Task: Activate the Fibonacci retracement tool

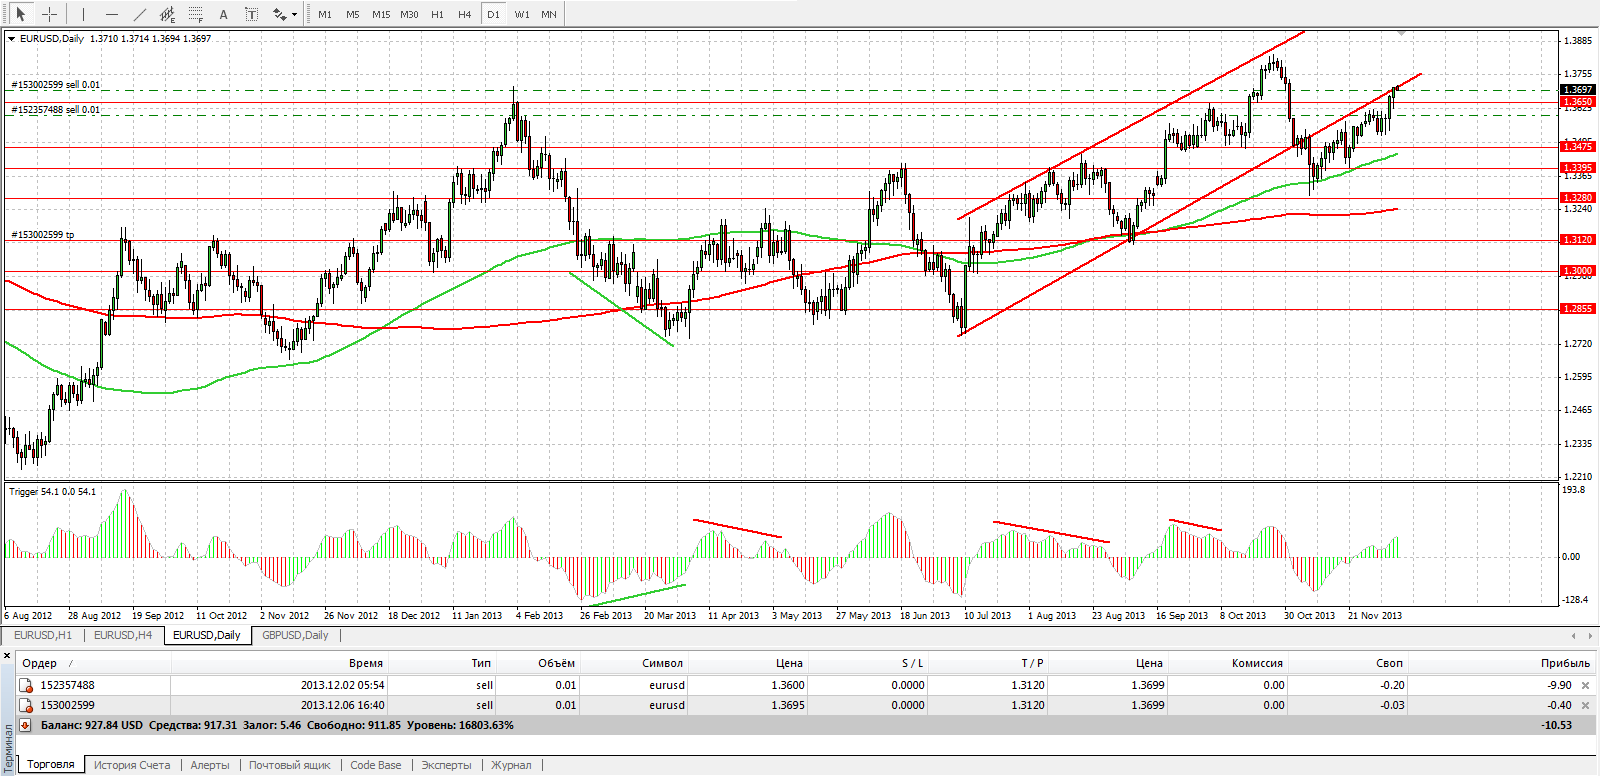Action: [x=195, y=14]
